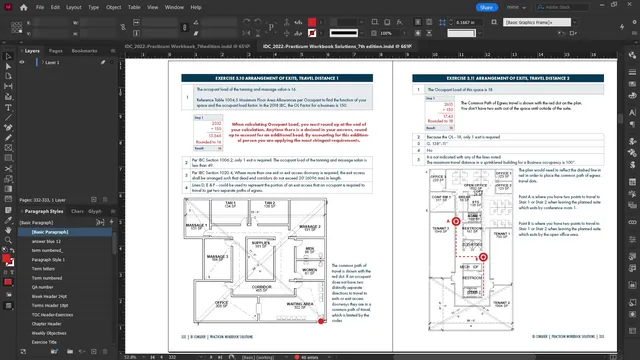Select the Direct Selection tool
640x360 pixels.
click(8, 67)
